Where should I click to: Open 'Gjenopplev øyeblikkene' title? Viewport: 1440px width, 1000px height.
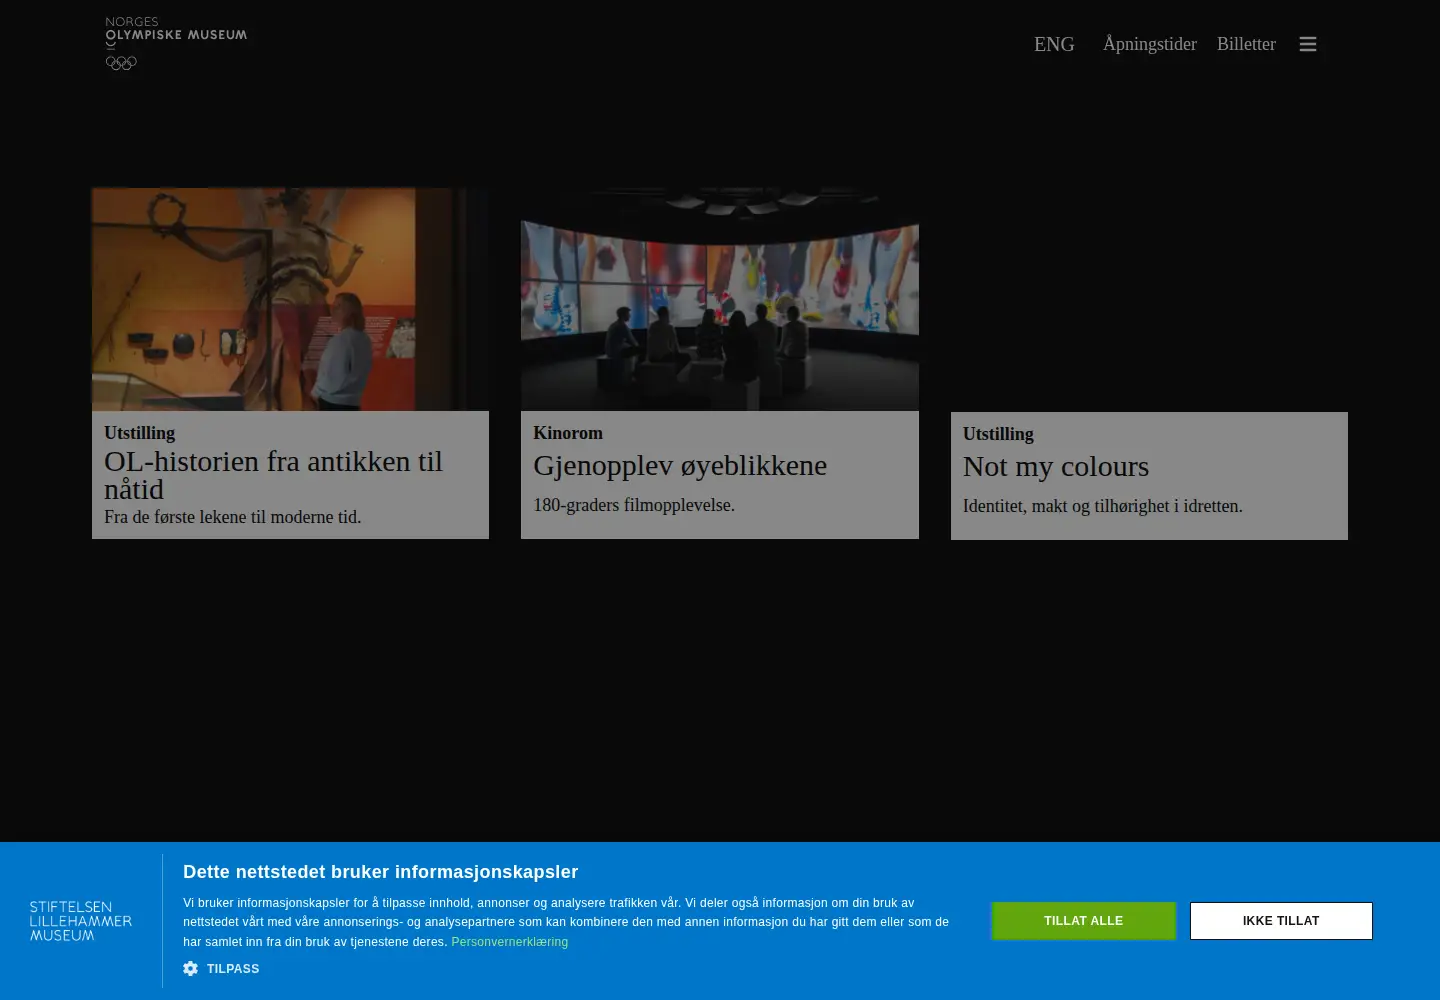(x=680, y=465)
